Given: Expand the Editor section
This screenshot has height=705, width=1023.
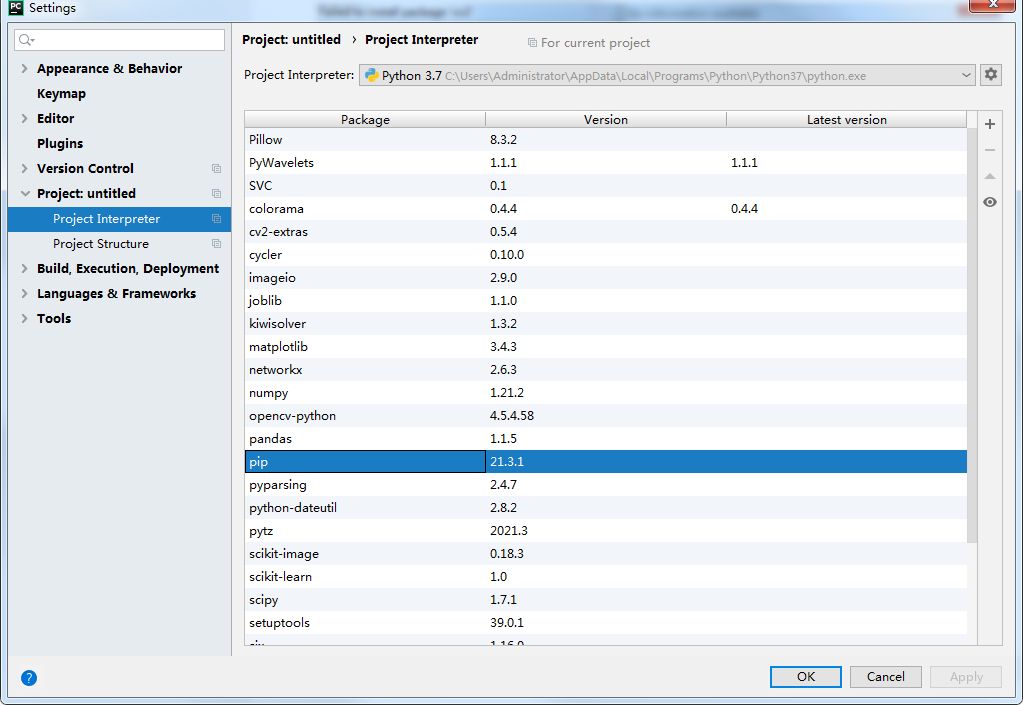Looking at the screenshot, I should [24, 119].
